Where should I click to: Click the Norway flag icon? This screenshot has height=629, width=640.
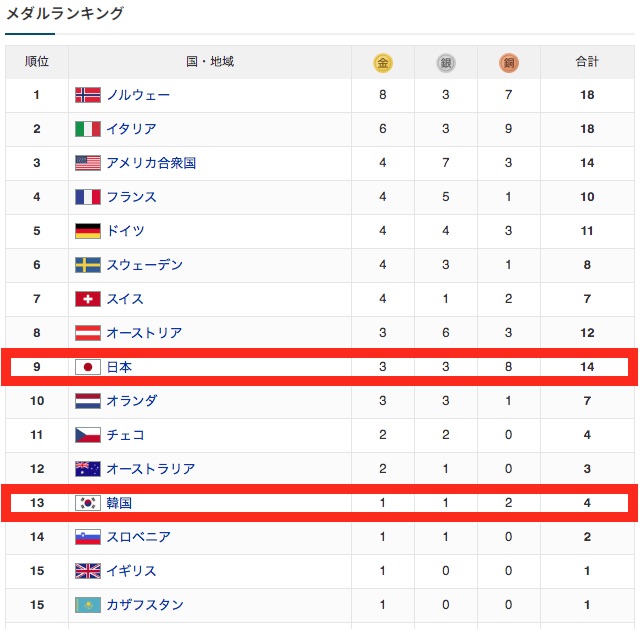point(88,95)
